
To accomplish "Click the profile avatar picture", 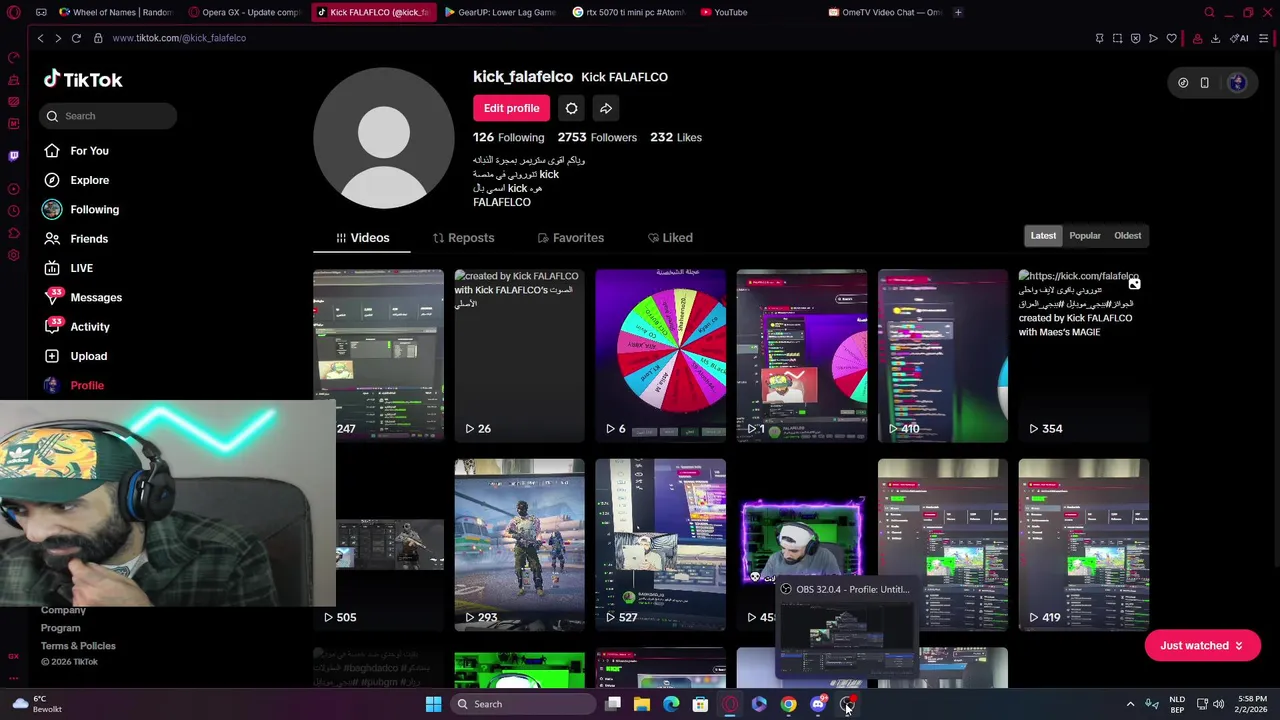I will point(384,138).
